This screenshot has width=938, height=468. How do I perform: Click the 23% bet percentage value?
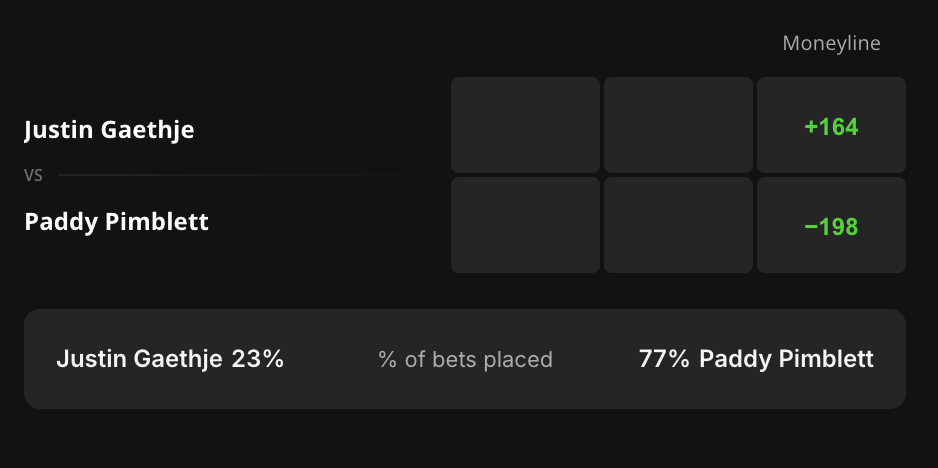click(258, 359)
